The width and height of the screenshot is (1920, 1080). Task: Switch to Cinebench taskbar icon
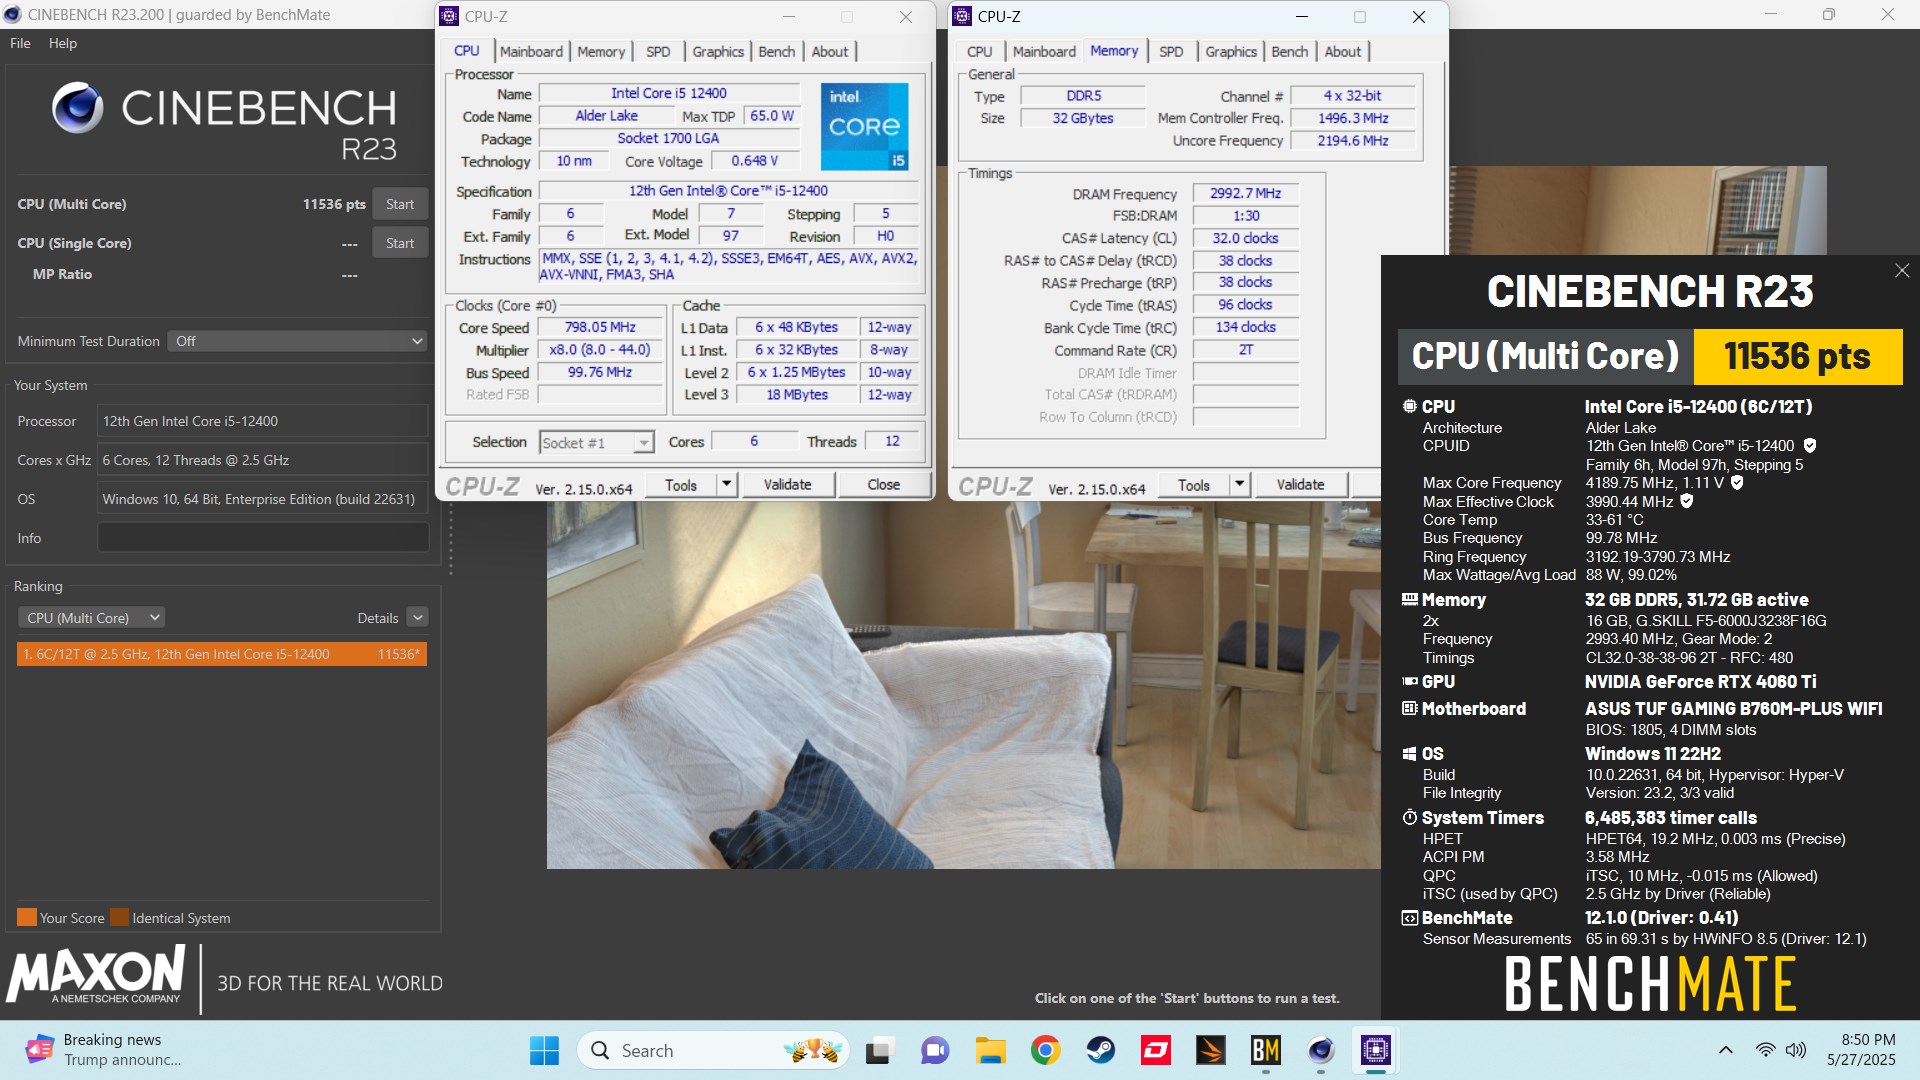click(1321, 1050)
